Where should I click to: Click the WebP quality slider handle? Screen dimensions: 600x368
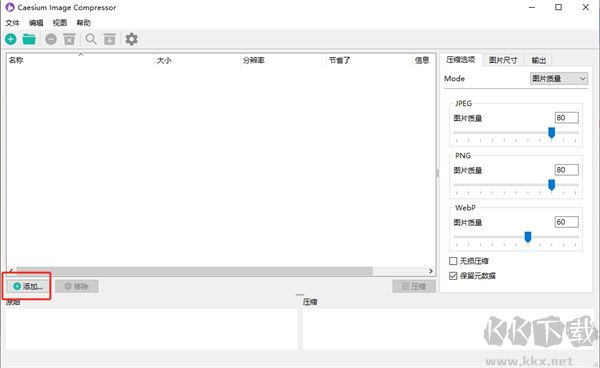(x=528, y=237)
